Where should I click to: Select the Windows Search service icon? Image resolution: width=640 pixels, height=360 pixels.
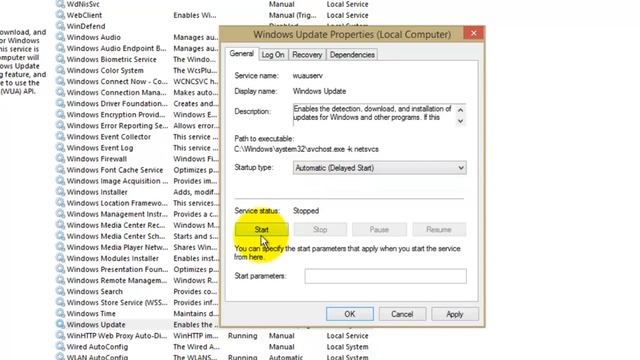[x=60, y=291]
